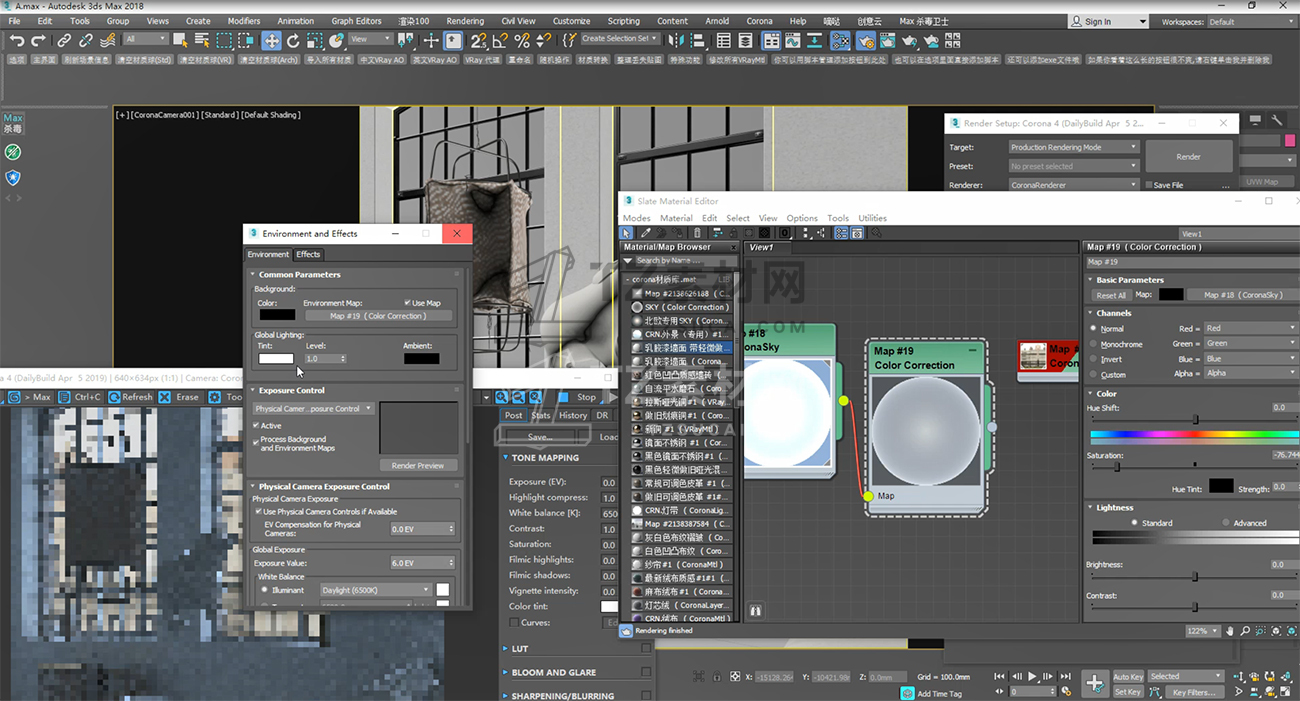Open the Rendering menu

(465, 21)
